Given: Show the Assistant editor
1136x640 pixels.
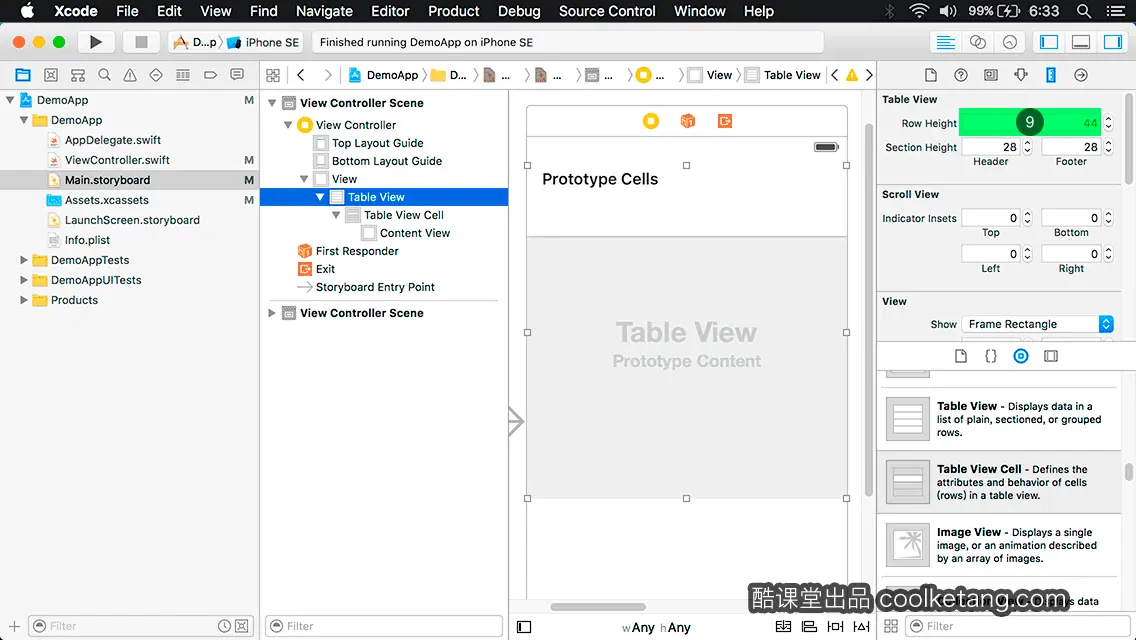Looking at the screenshot, I should tap(977, 42).
